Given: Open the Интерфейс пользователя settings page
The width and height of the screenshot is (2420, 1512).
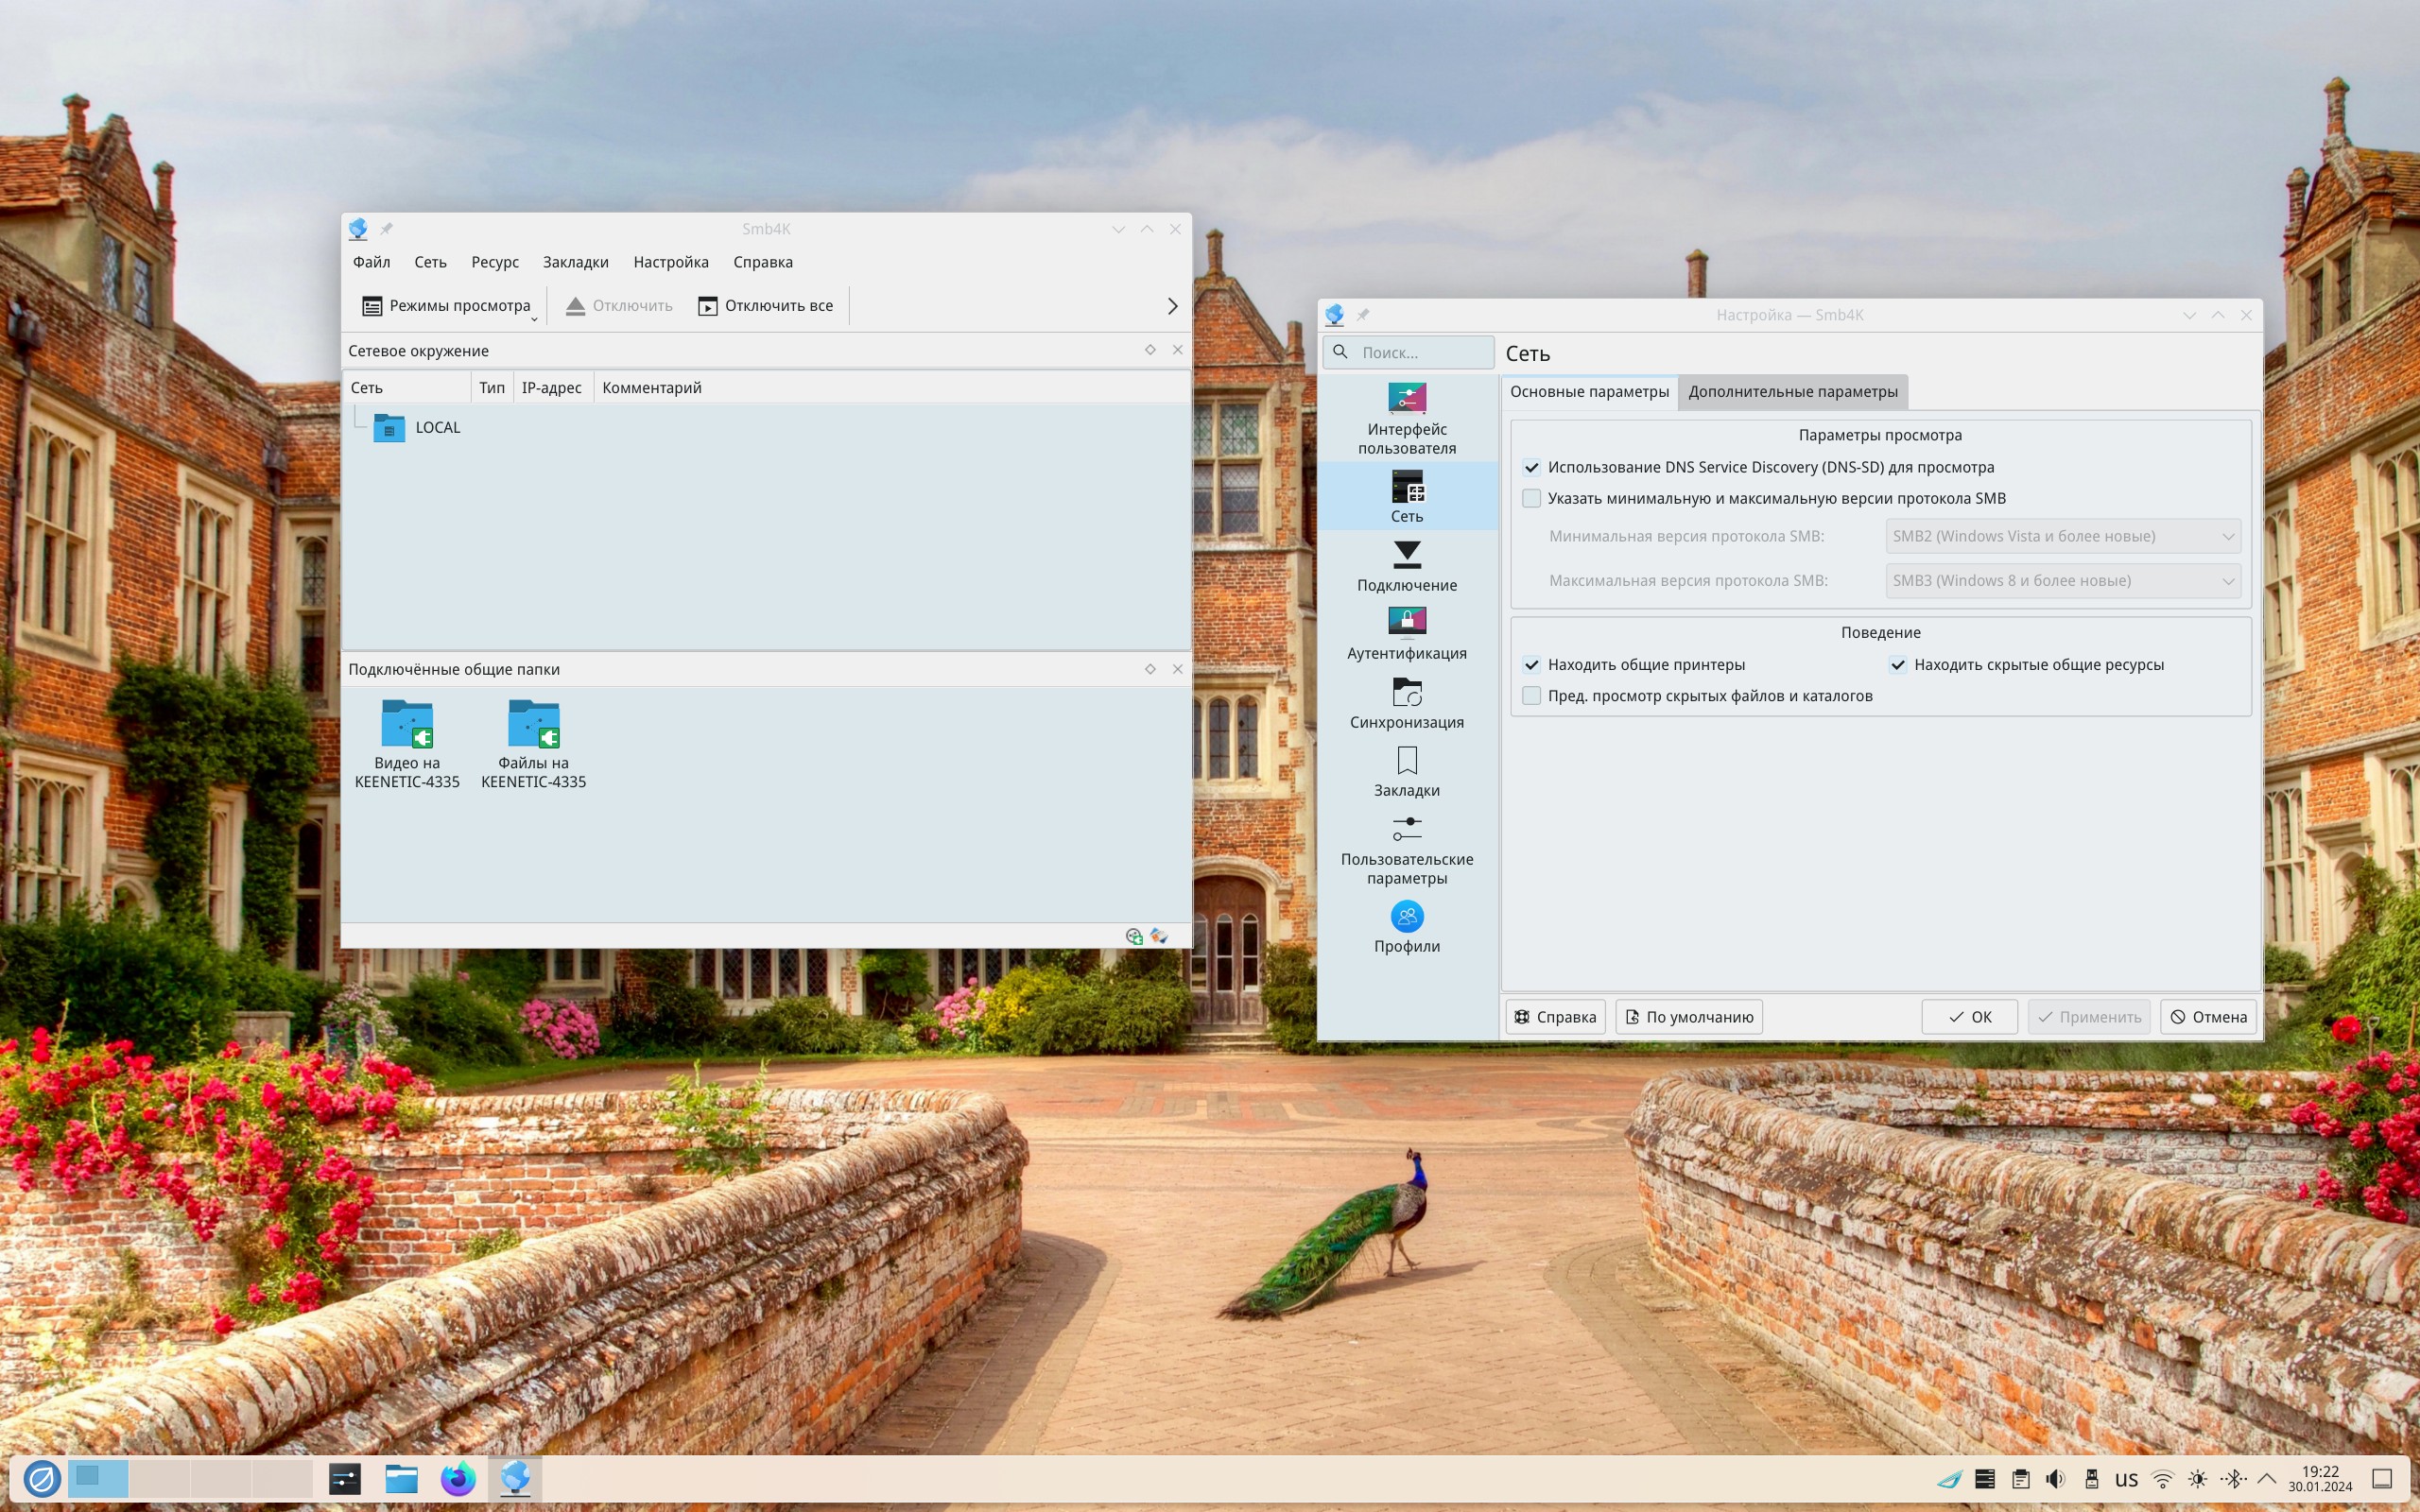Looking at the screenshot, I should [x=1406, y=418].
